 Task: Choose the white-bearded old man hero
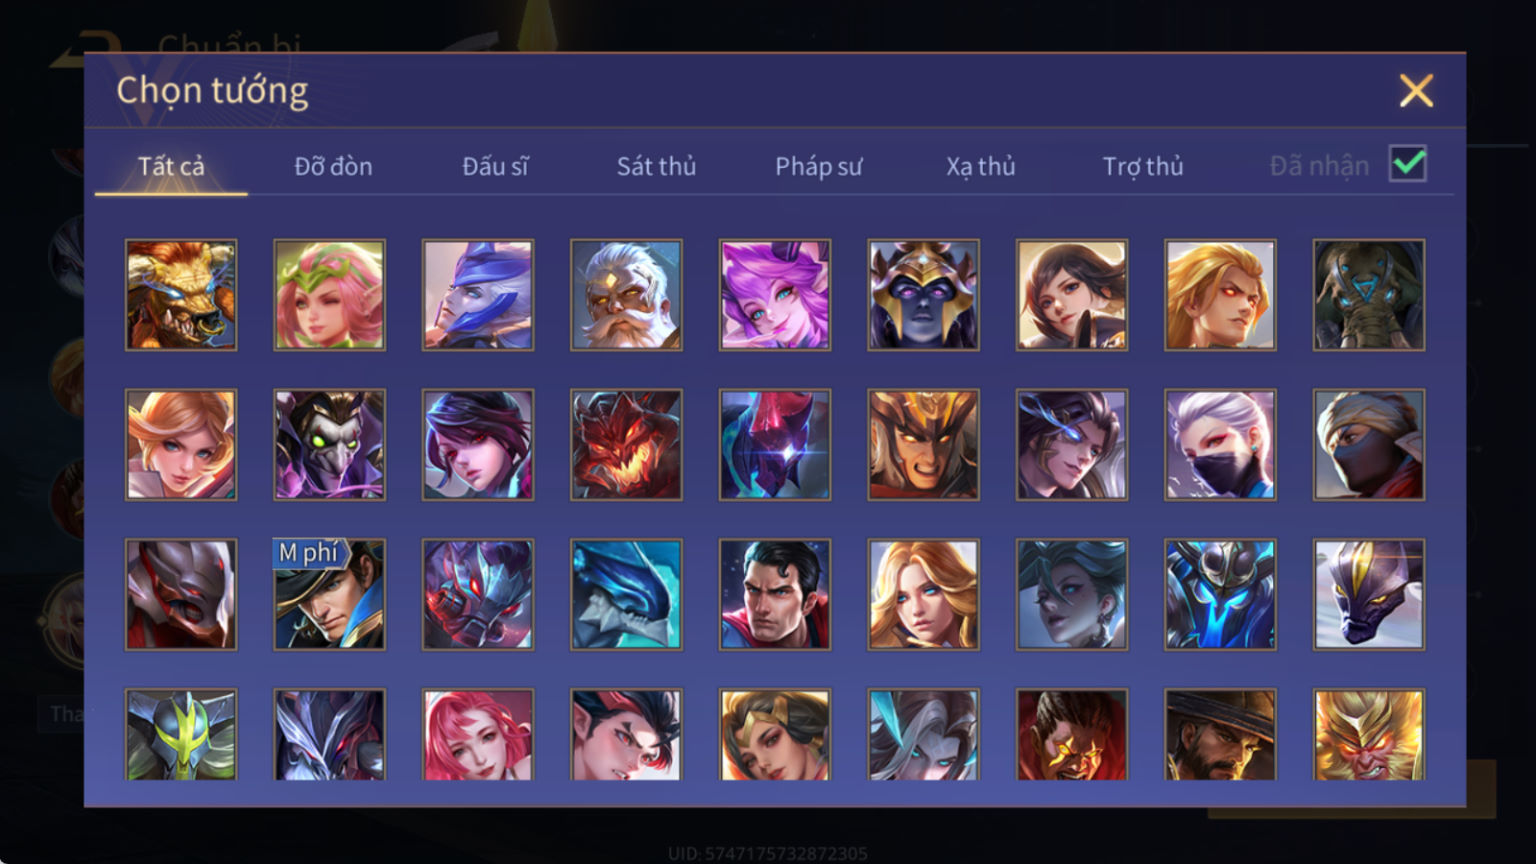(626, 295)
